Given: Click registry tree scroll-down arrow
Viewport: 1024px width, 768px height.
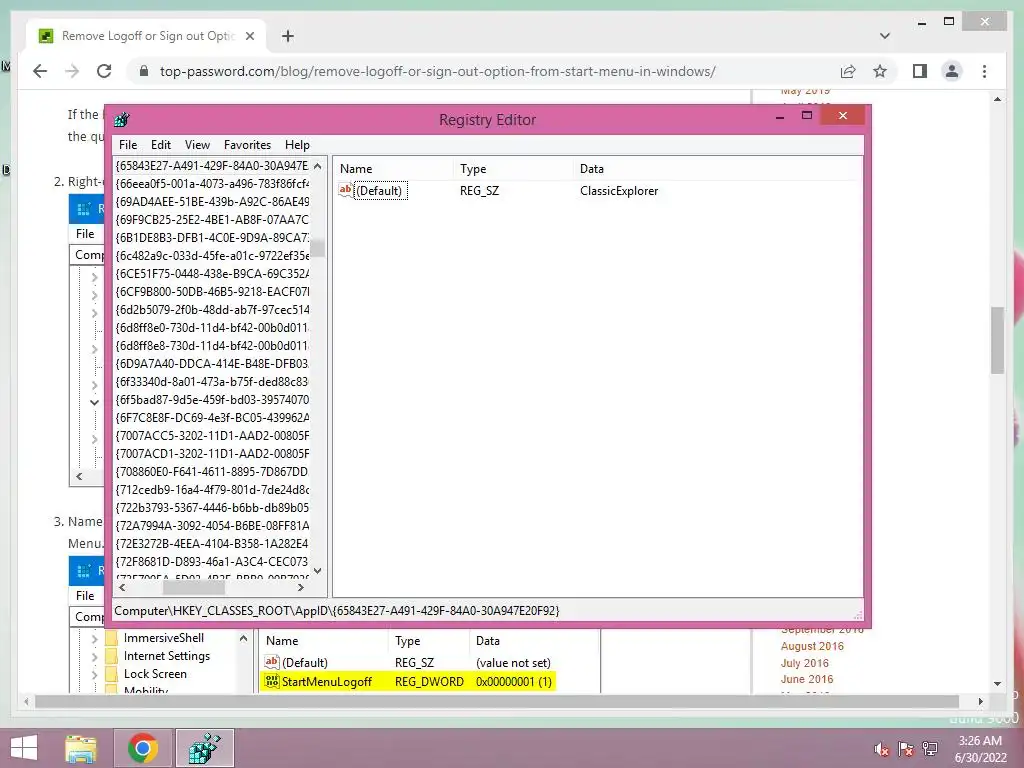Looking at the screenshot, I should click(x=317, y=571).
